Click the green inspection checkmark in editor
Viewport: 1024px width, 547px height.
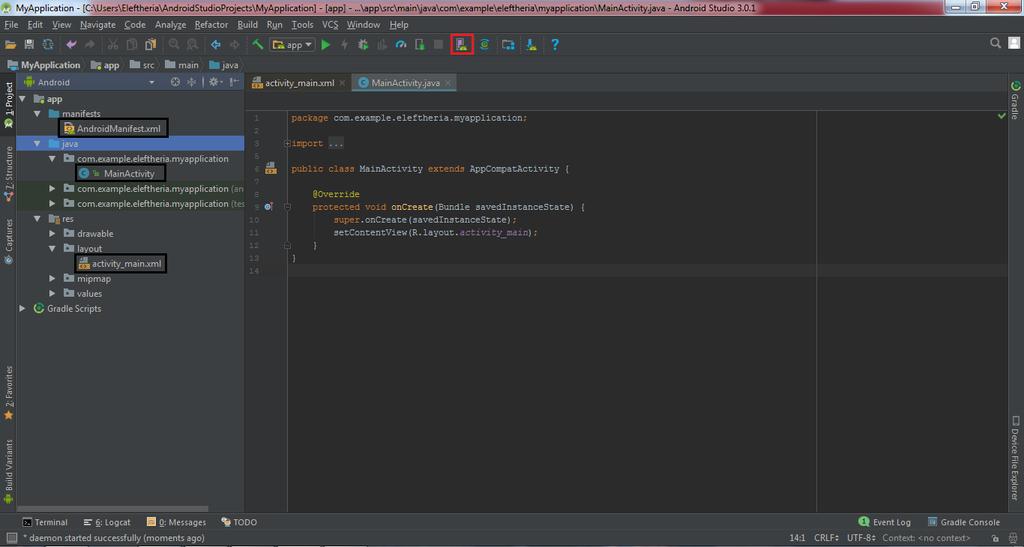pyautogui.click(x=1002, y=116)
